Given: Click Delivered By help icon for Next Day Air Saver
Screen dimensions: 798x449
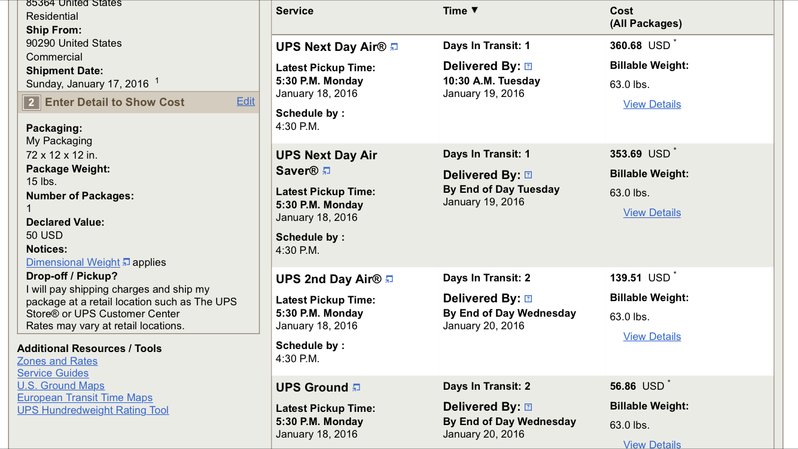Looking at the screenshot, I should [x=528, y=175].
